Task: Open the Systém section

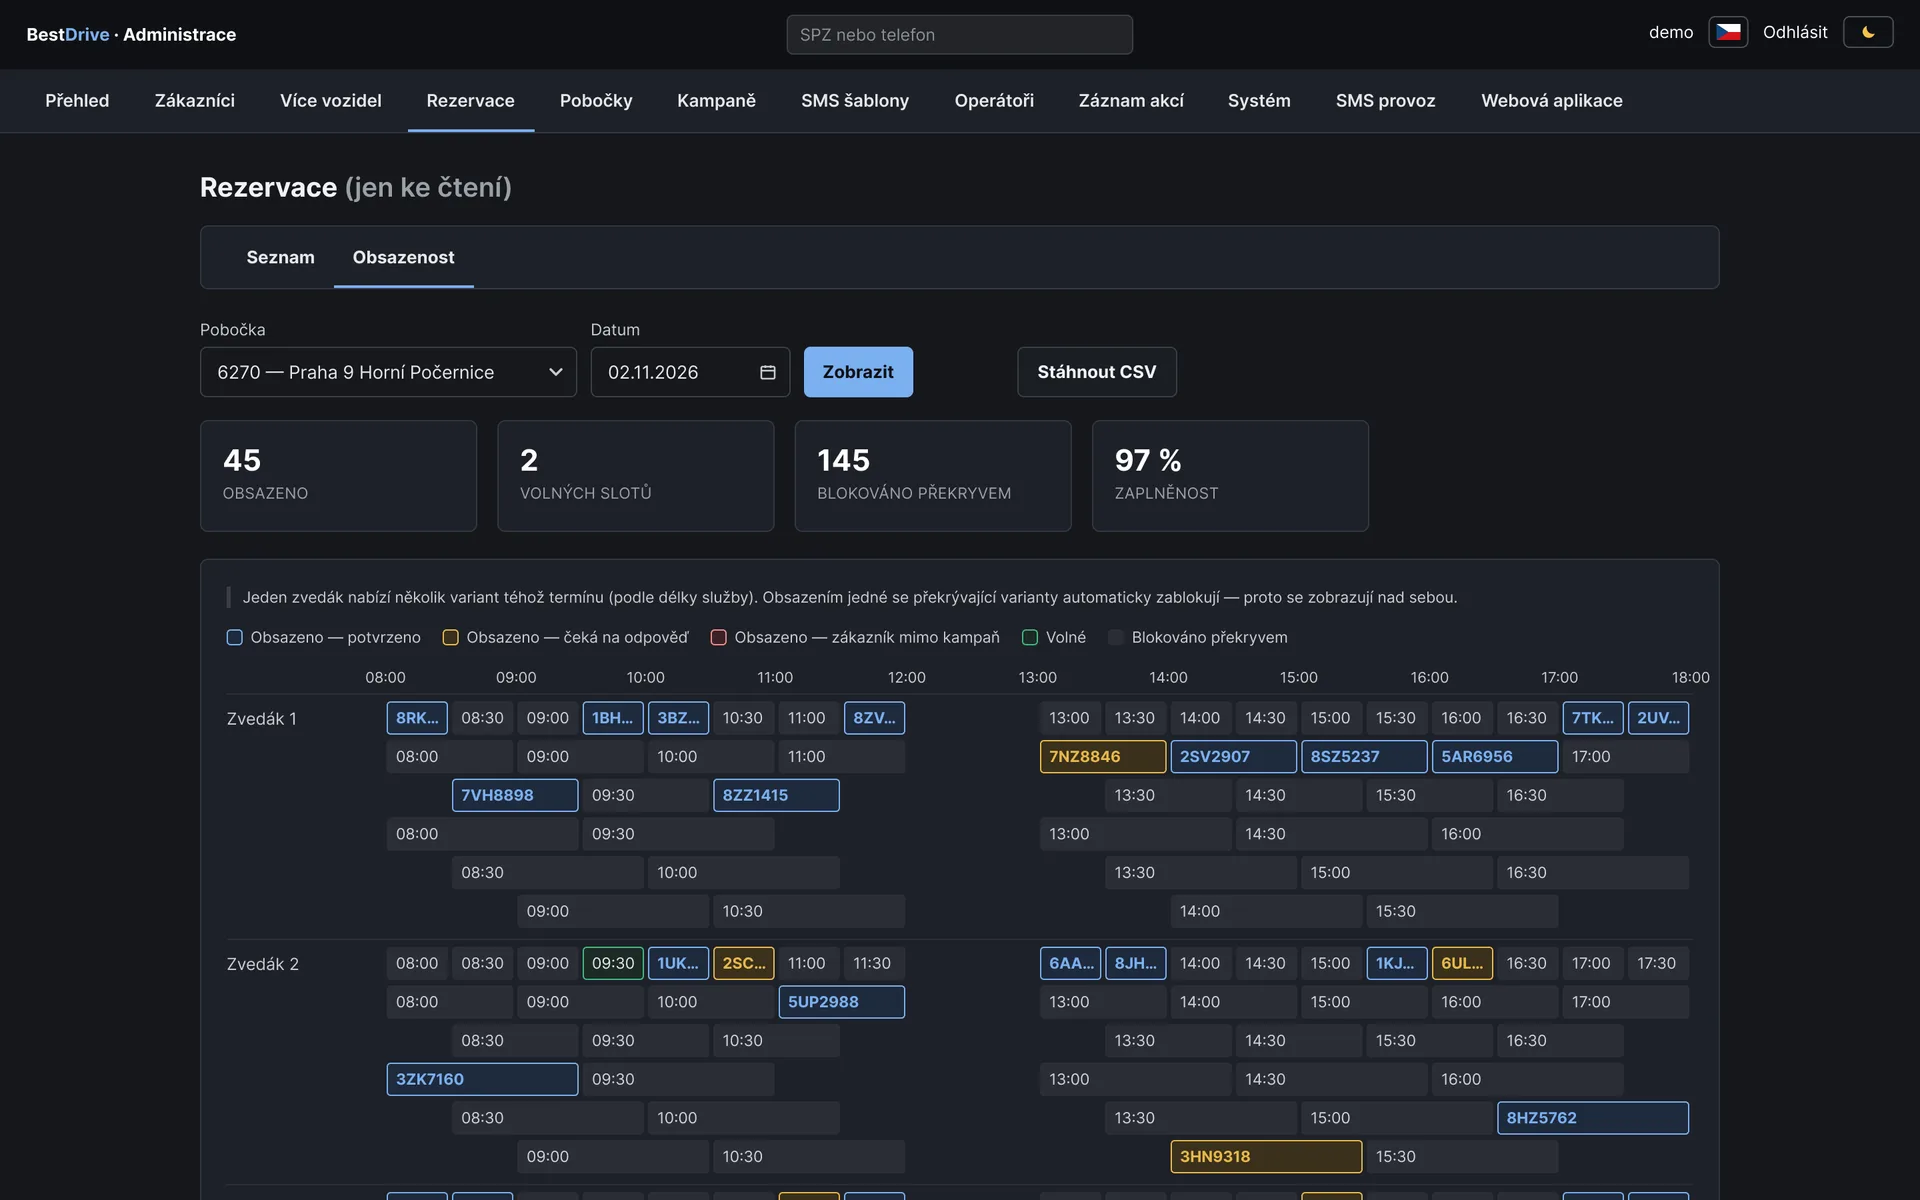Action: 1259,101
